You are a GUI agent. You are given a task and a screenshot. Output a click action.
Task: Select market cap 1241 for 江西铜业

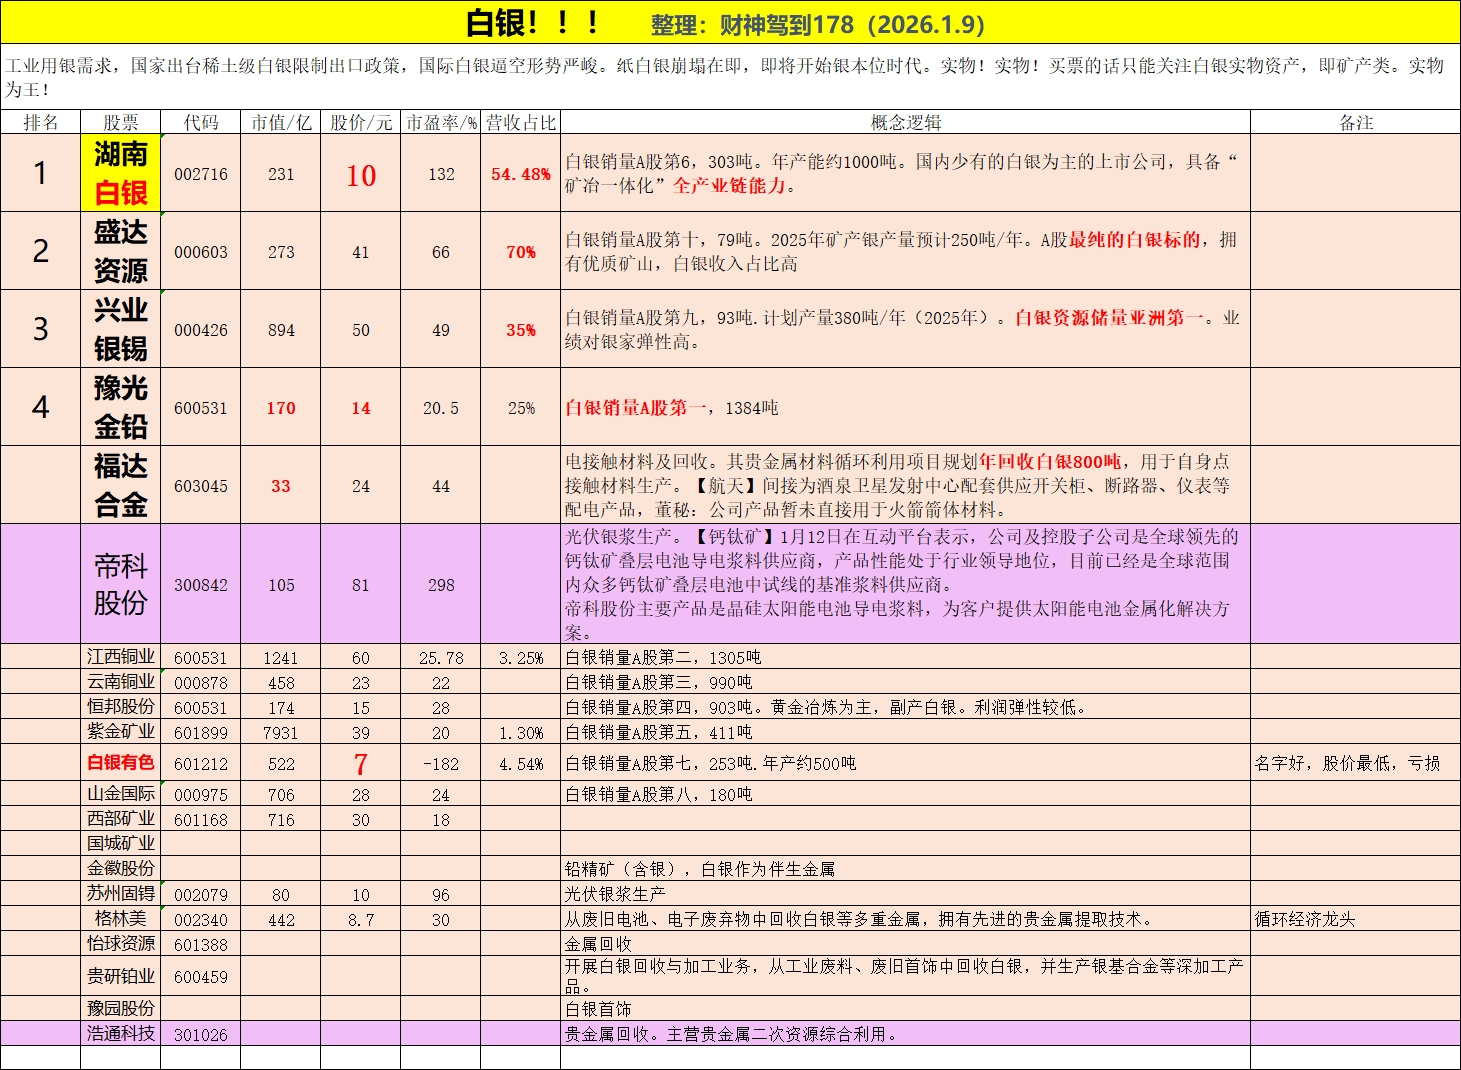(x=281, y=658)
